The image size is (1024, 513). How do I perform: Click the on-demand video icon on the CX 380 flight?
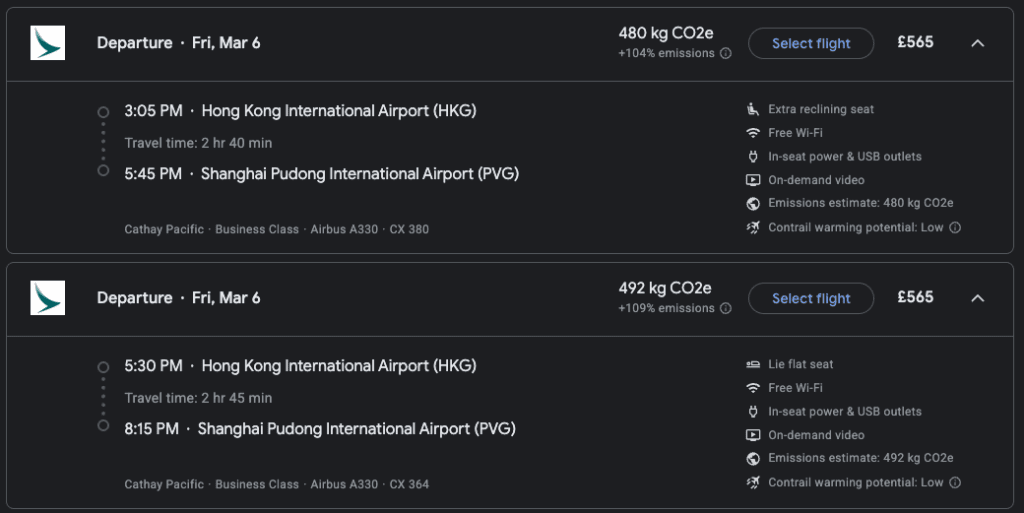pyautogui.click(x=753, y=180)
